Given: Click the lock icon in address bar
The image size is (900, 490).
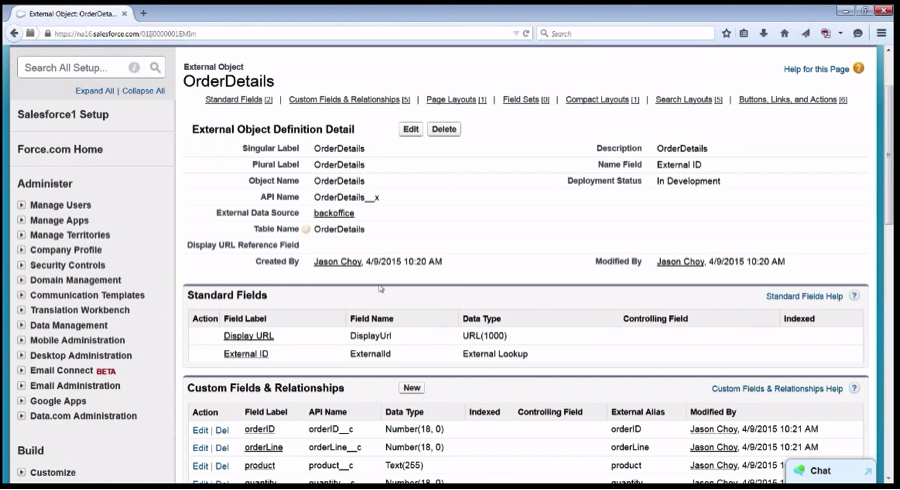Looking at the screenshot, I should pos(47,34).
